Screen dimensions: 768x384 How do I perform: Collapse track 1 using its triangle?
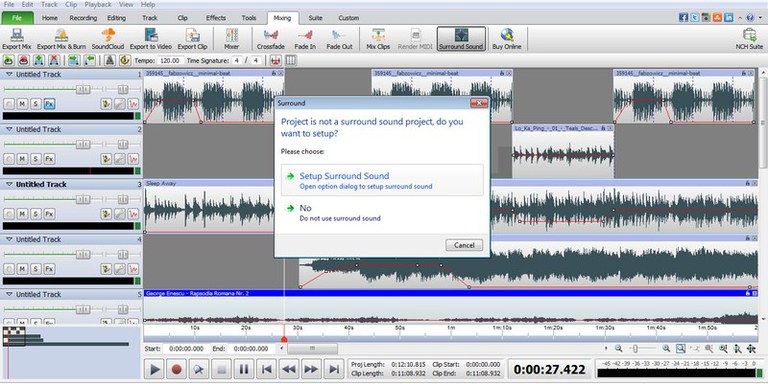tap(9, 74)
